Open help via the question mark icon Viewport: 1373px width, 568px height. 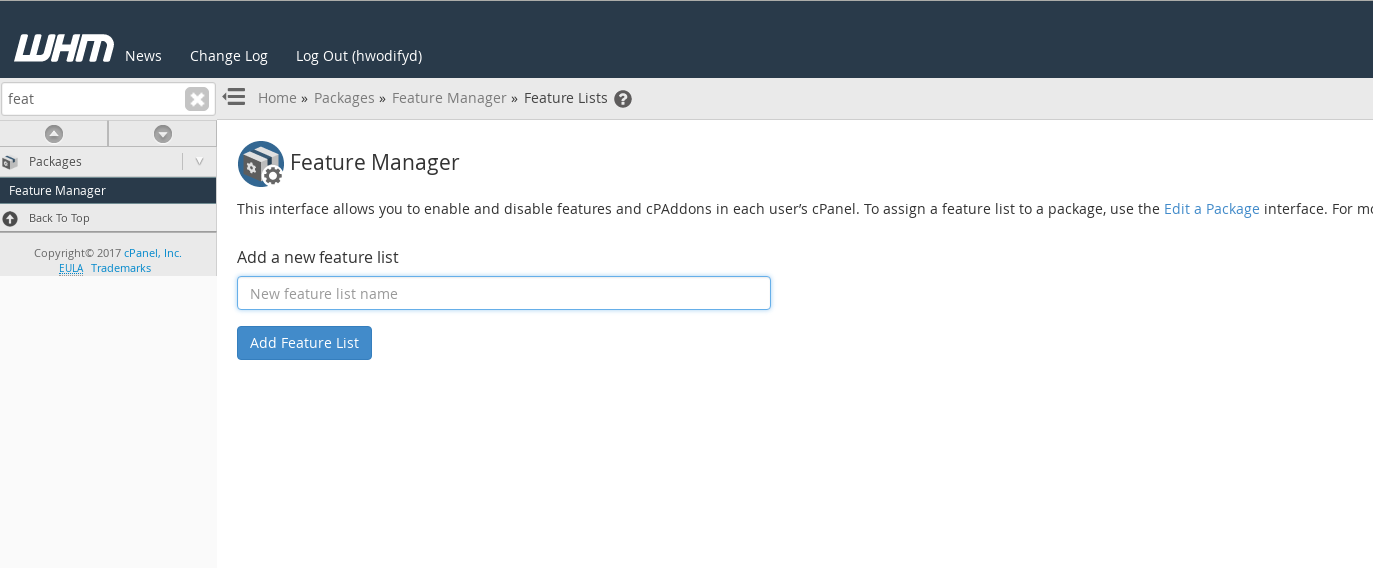click(623, 99)
